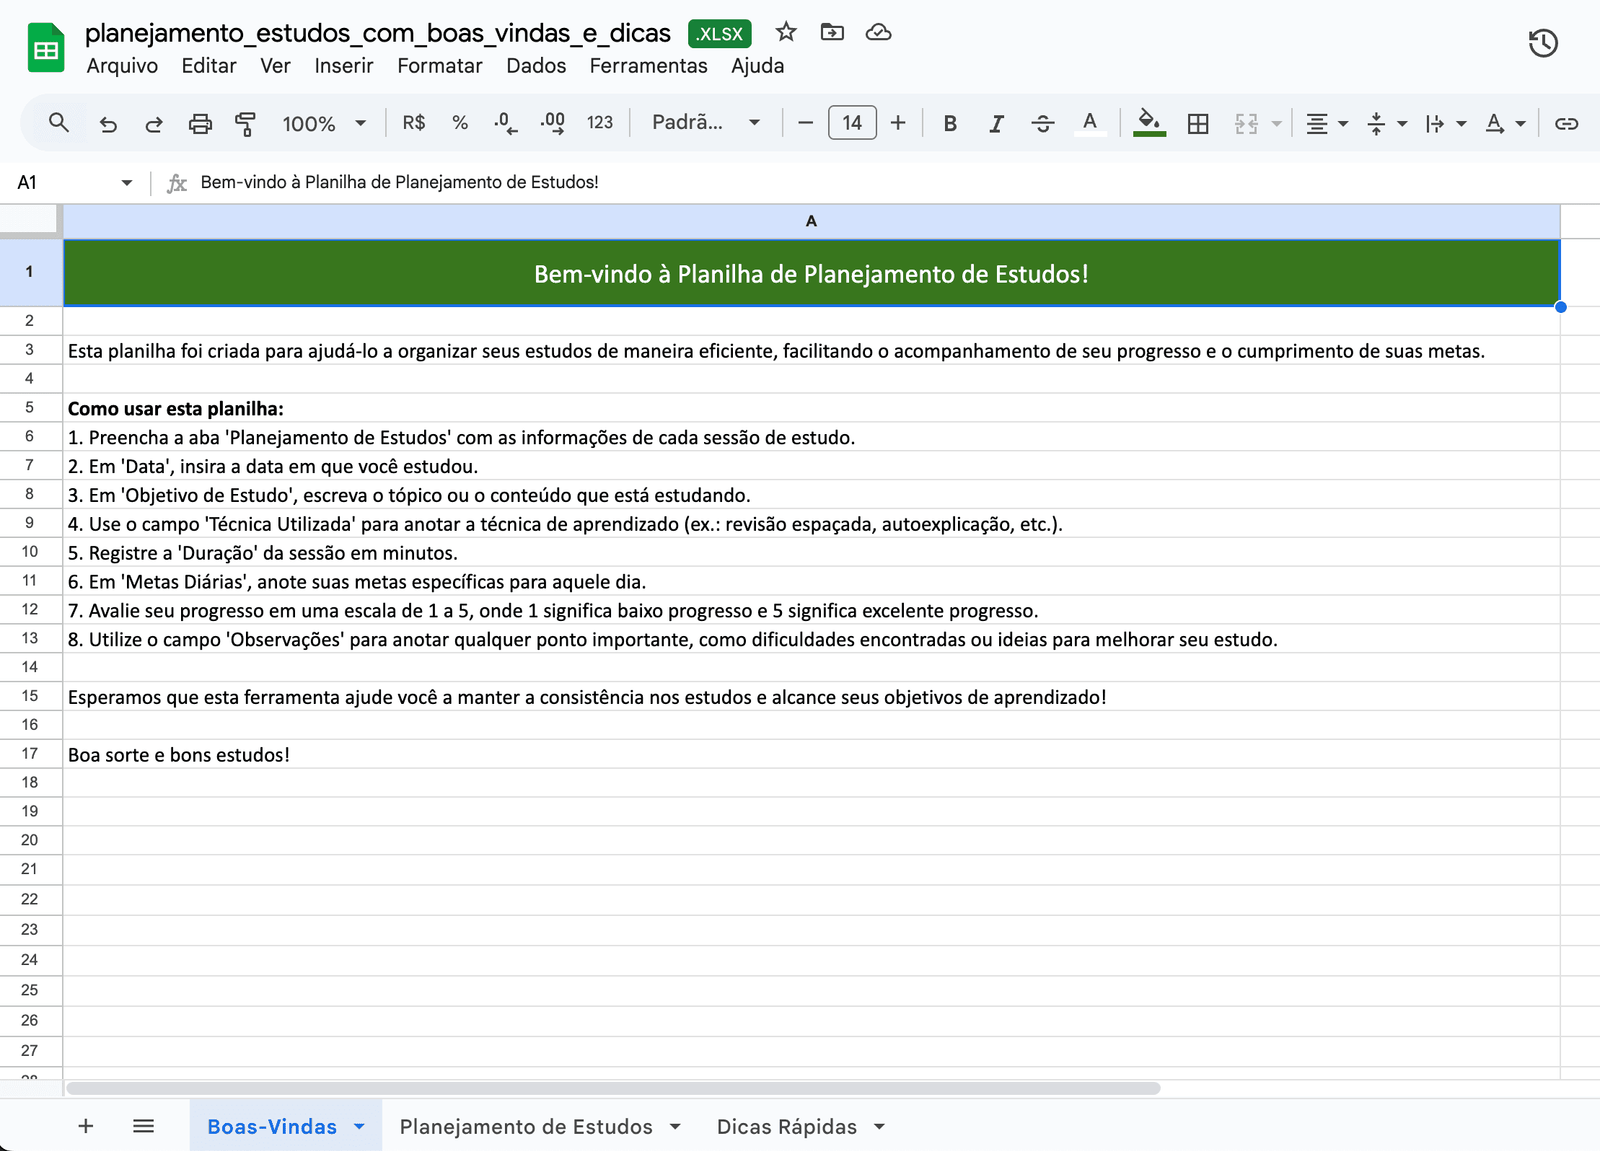The image size is (1600, 1151).
Task: Open the Ver menu
Action: (x=275, y=66)
